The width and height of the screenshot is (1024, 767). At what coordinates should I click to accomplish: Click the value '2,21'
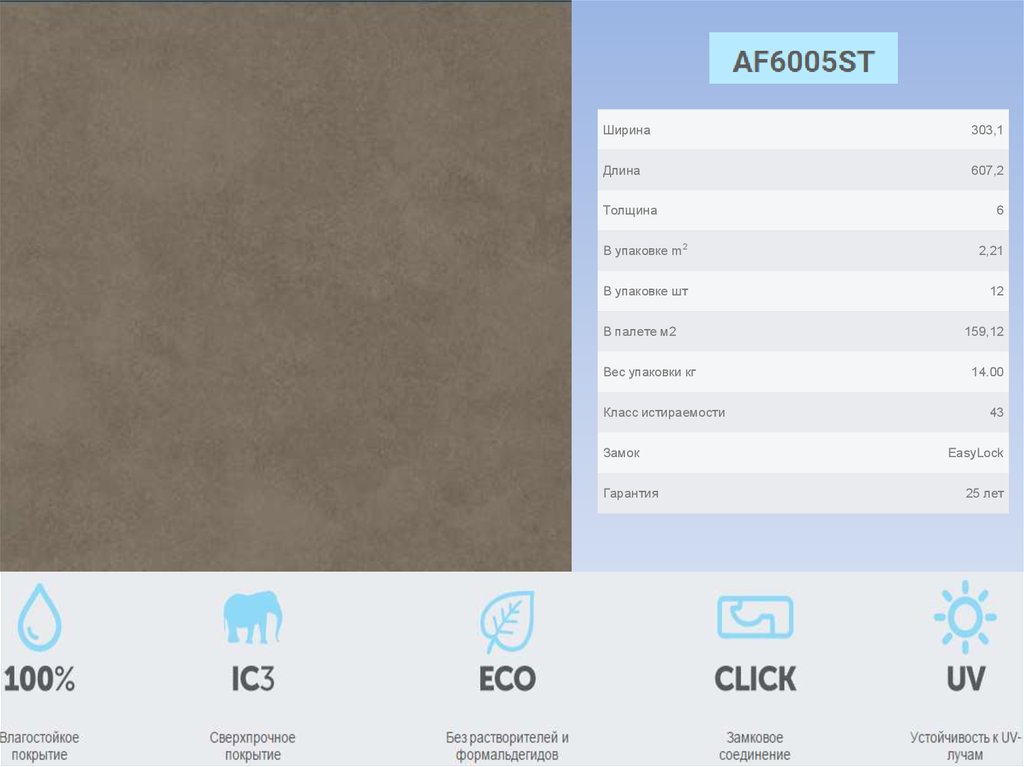991,251
